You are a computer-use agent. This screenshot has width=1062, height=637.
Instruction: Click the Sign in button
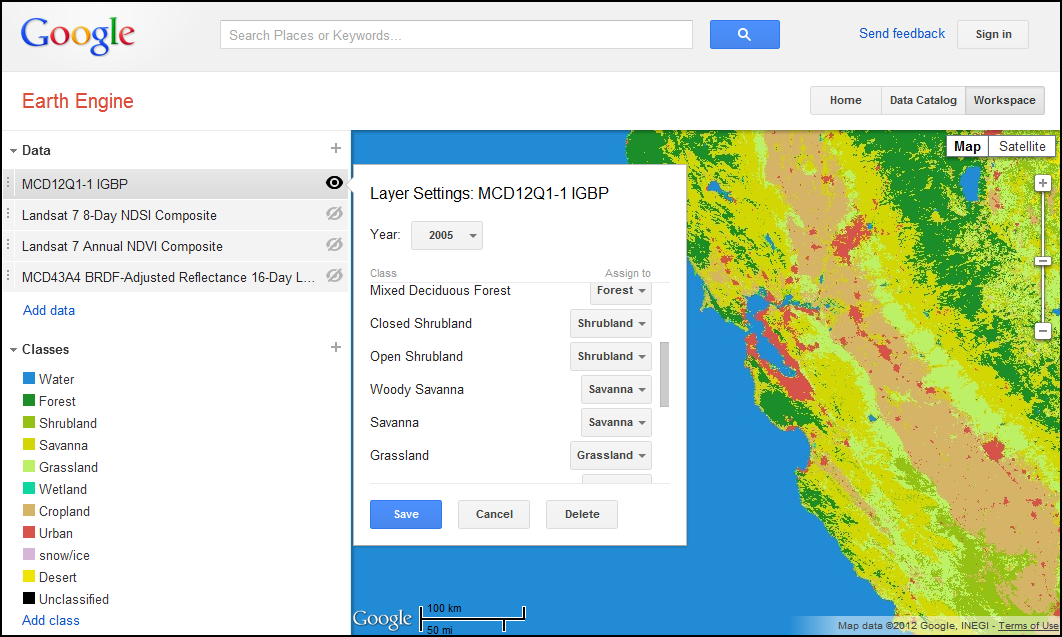[993, 35]
